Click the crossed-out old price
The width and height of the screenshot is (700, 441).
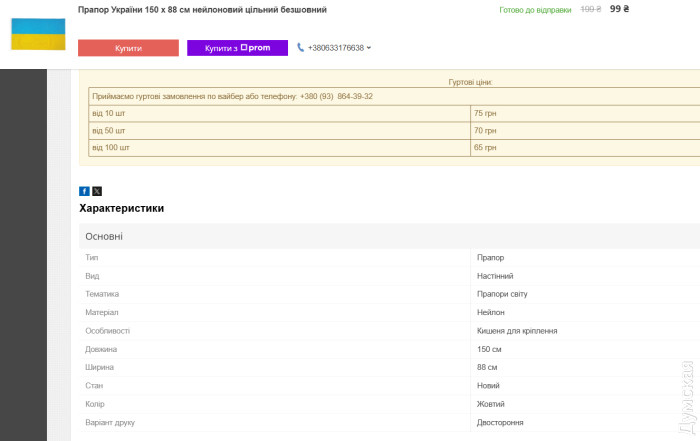(x=591, y=10)
